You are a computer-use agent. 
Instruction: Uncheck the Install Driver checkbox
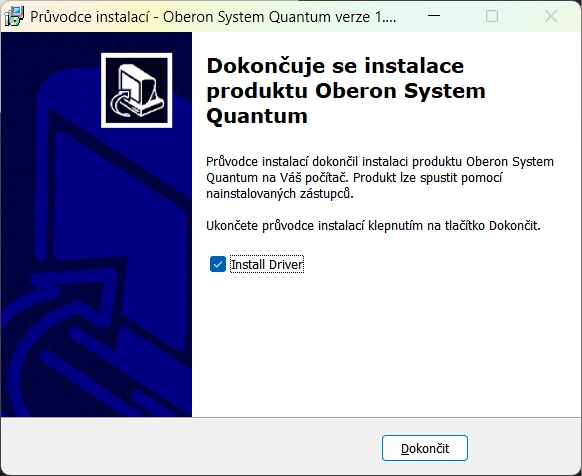218,264
